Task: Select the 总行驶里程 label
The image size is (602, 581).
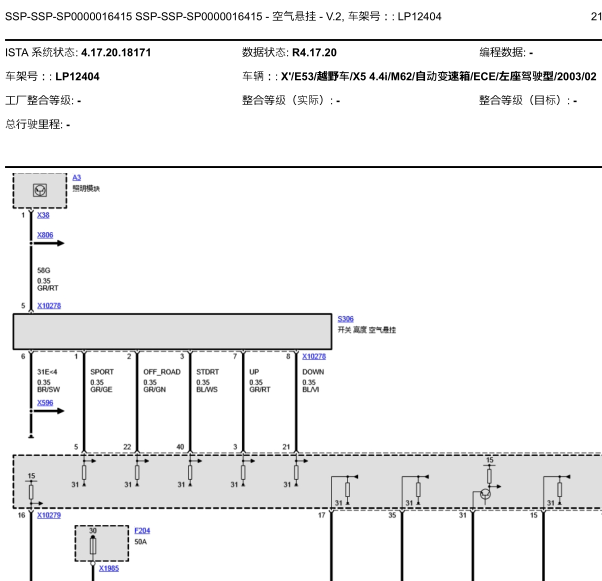Action: (x=34, y=124)
